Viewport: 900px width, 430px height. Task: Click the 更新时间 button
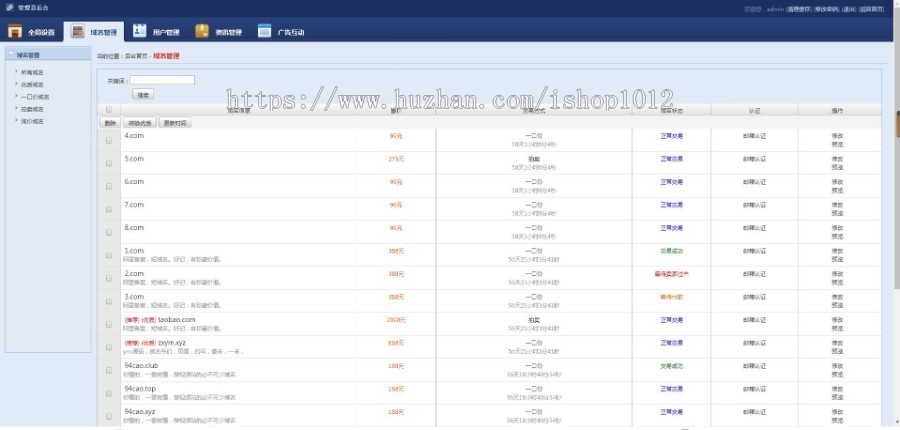[x=174, y=123]
